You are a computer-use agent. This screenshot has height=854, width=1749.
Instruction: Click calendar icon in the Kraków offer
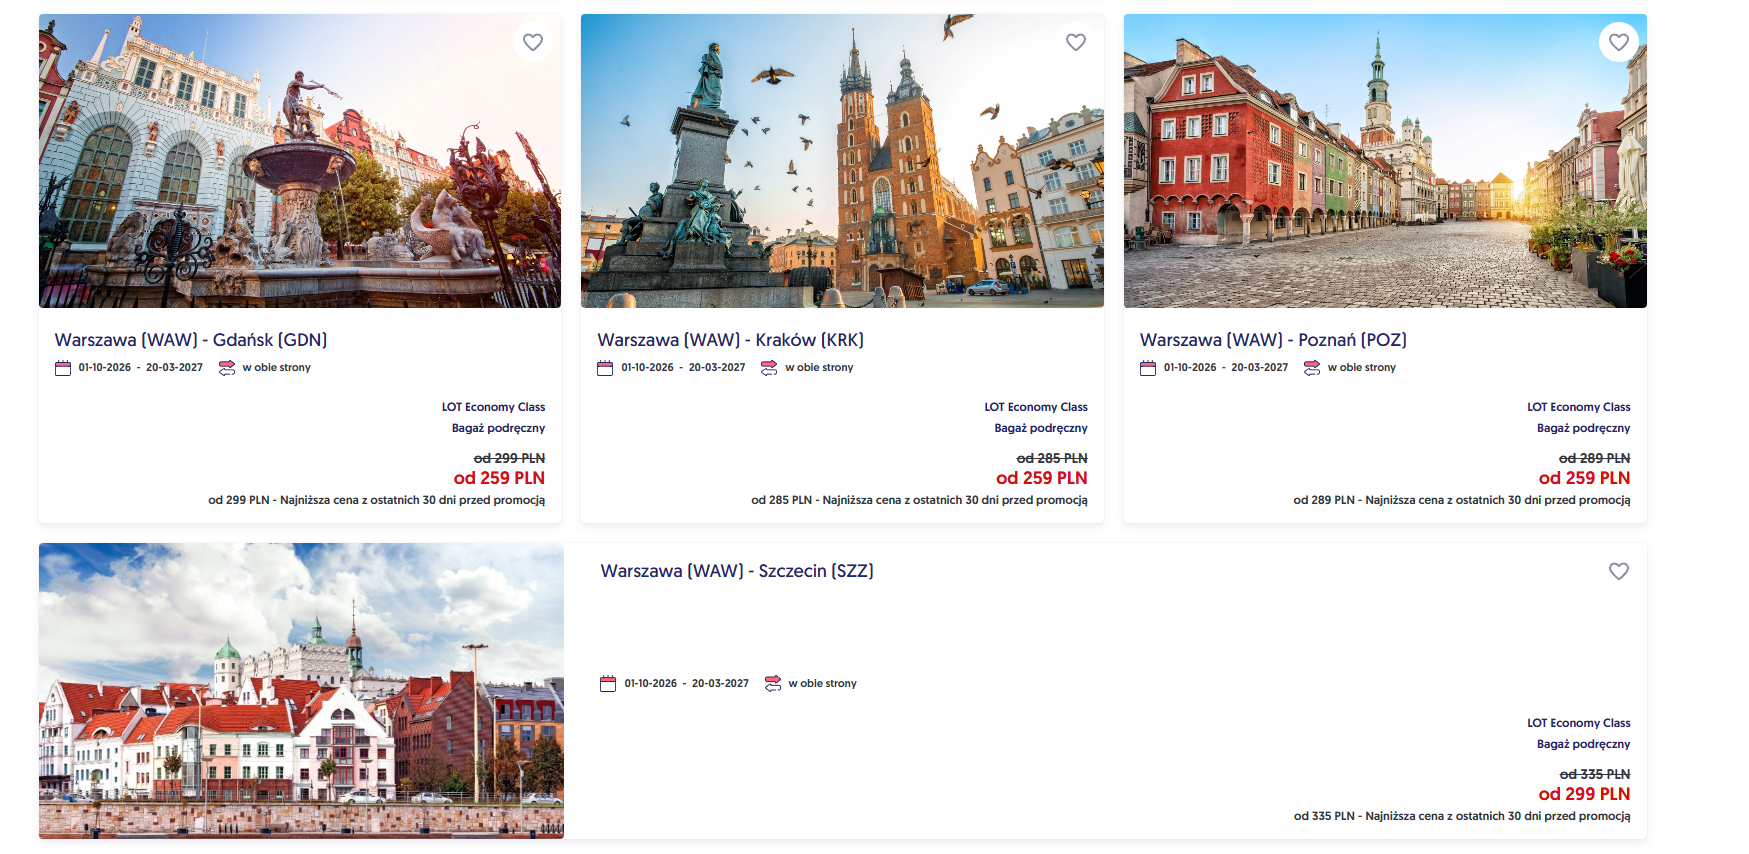click(605, 368)
